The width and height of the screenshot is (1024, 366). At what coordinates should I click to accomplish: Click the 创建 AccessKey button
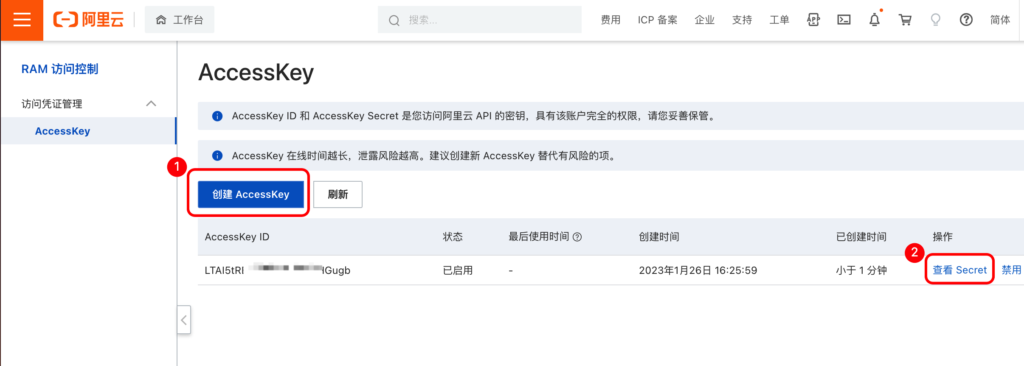pyautogui.click(x=251, y=194)
